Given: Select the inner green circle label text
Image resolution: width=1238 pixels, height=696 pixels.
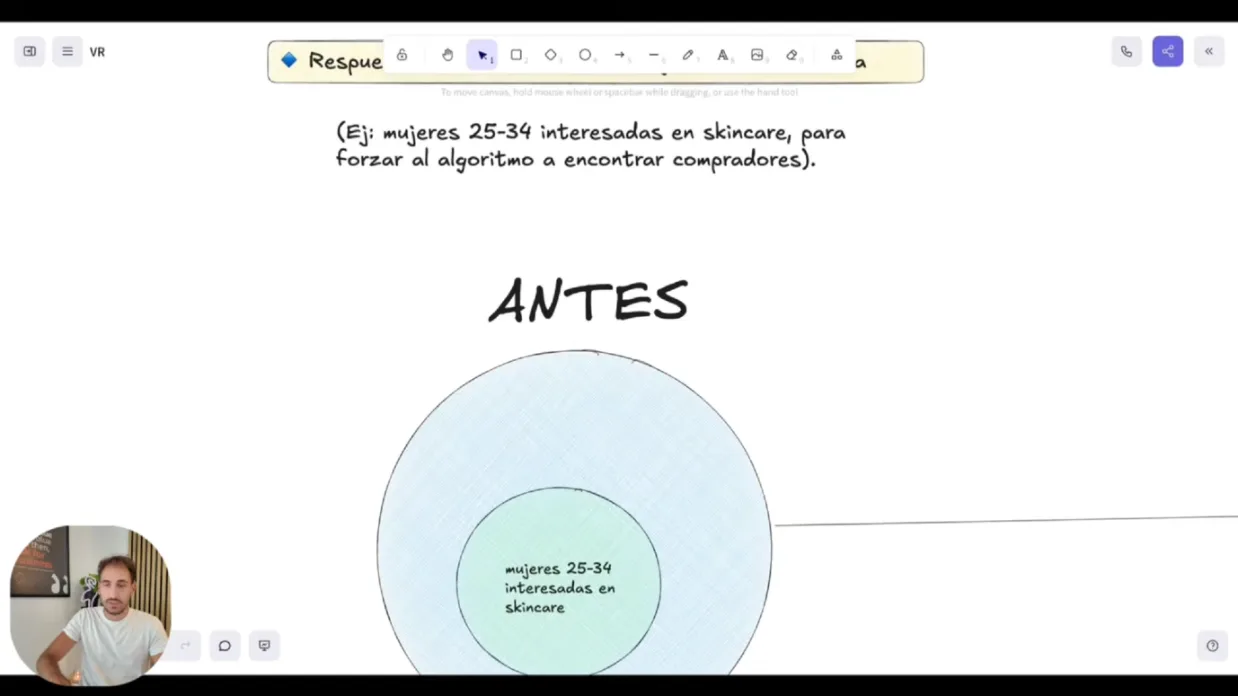Looking at the screenshot, I should coord(560,588).
